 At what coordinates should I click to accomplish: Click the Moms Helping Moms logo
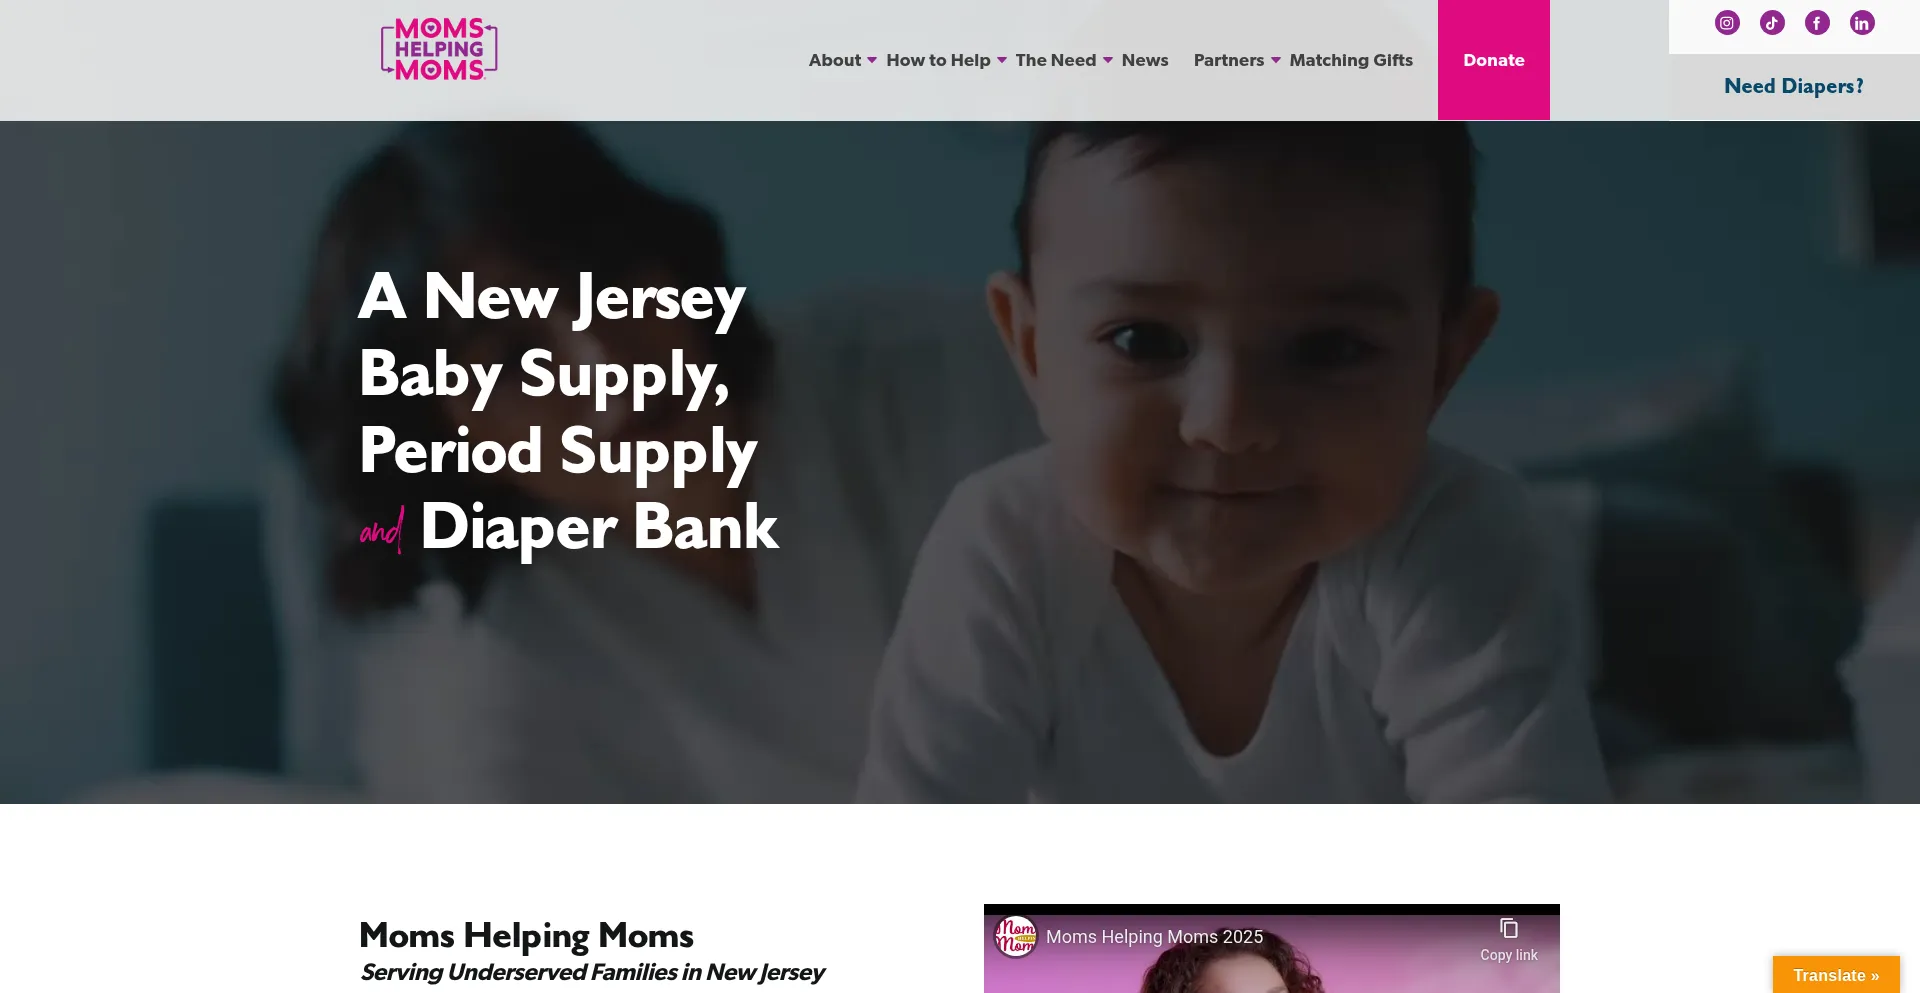[439, 49]
